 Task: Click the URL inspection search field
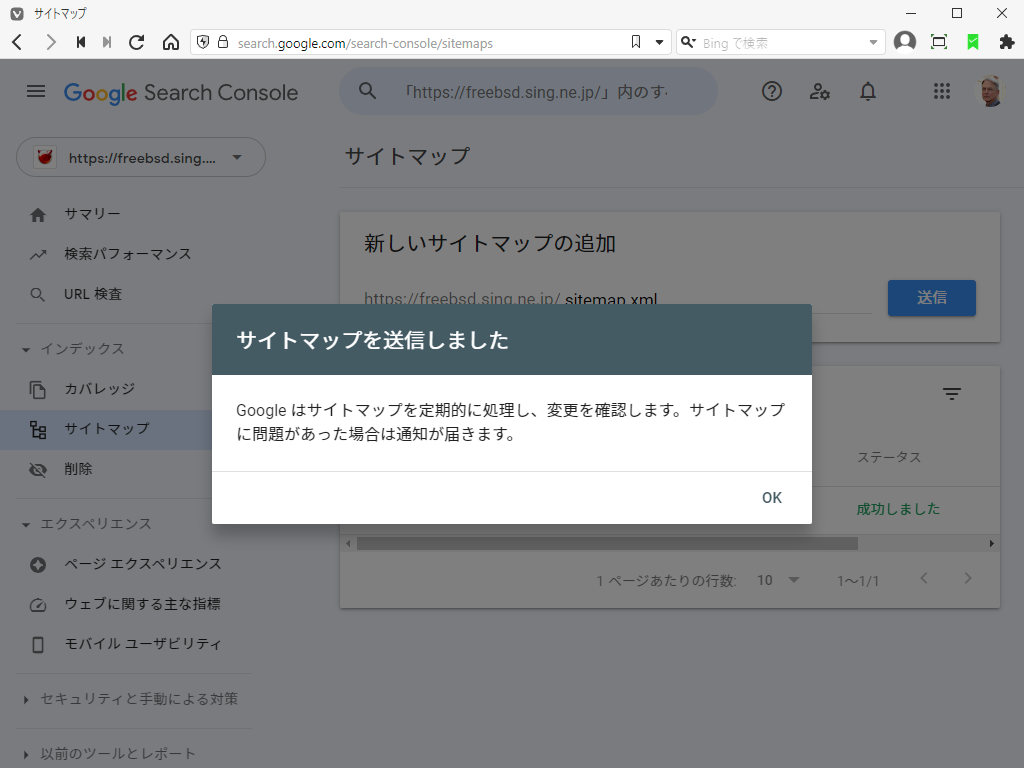(528, 91)
